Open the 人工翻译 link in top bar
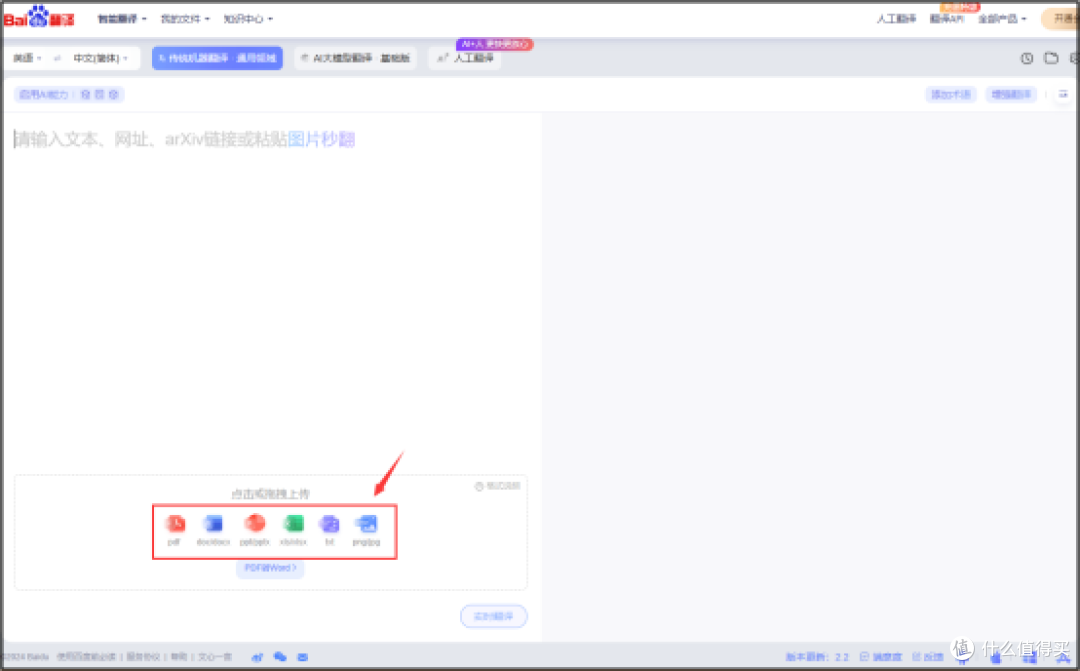The width and height of the screenshot is (1080, 671). coord(896,19)
